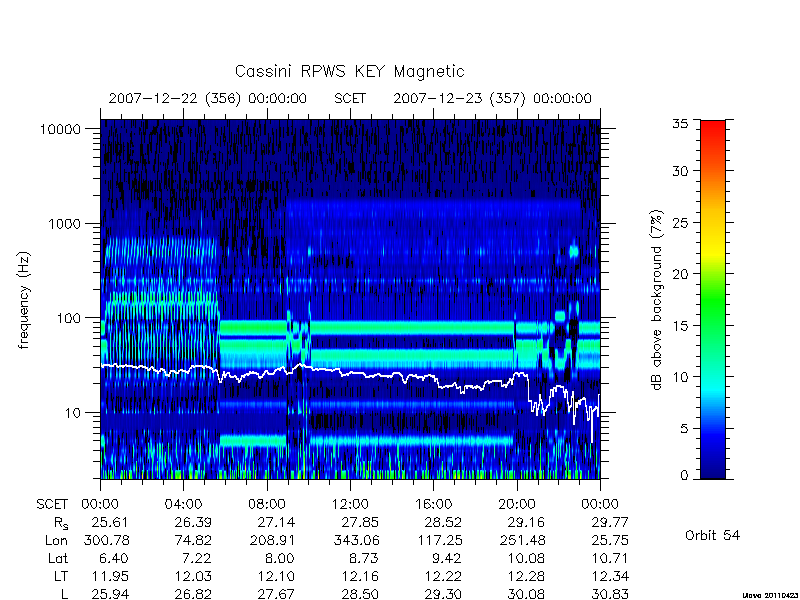Click the Lat value 9.42
Image resolution: width=800 pixels, height=600 pixels.
tap(447, 559)
